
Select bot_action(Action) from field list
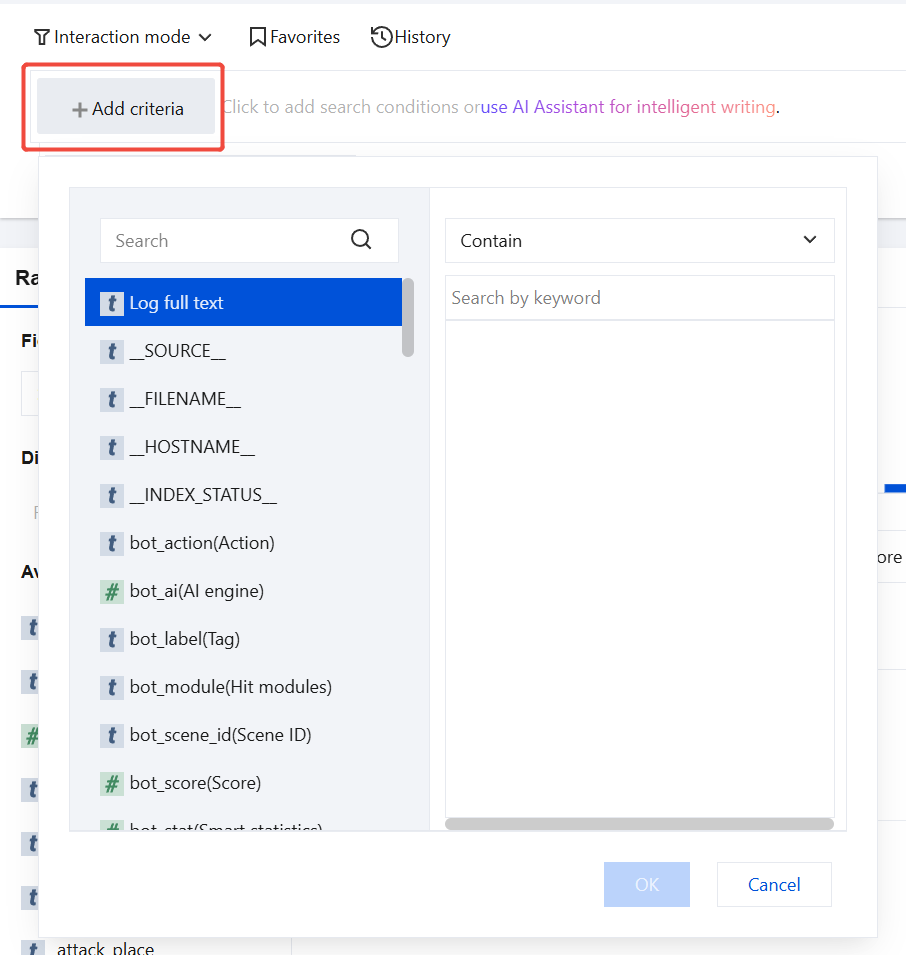pos(244,543)
